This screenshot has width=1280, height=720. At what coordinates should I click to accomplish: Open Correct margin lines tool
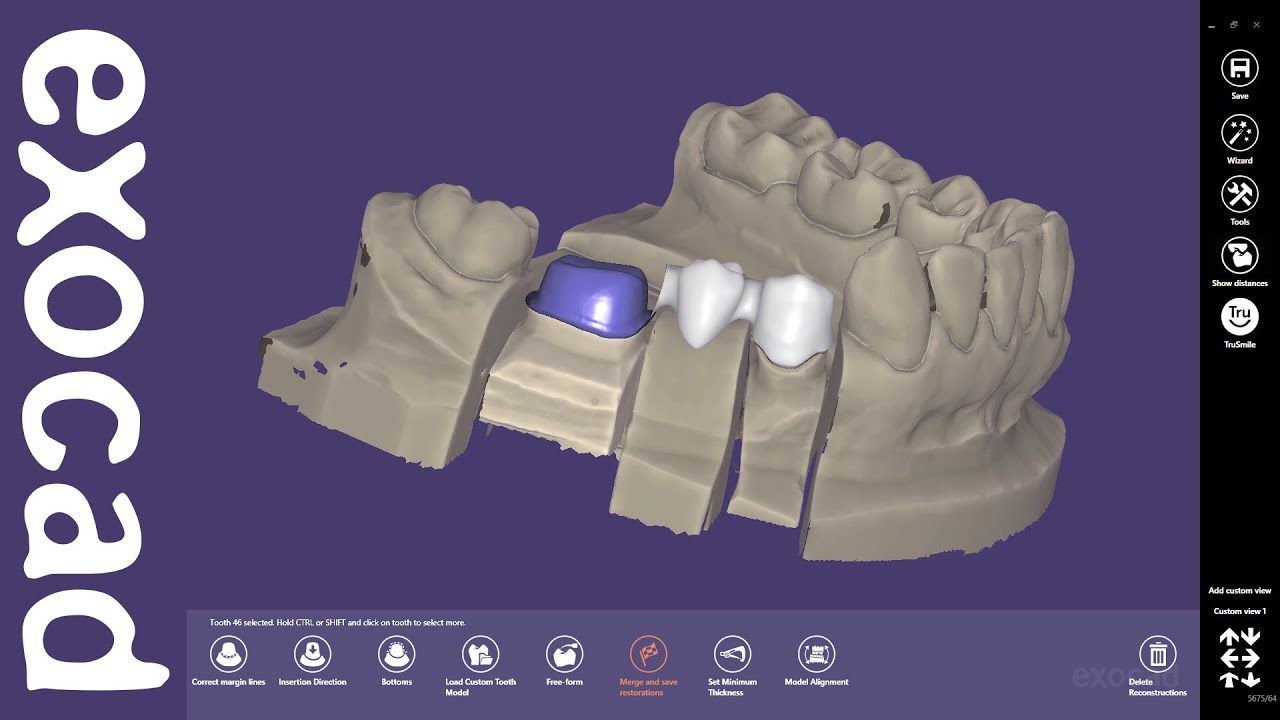point(228,655)
